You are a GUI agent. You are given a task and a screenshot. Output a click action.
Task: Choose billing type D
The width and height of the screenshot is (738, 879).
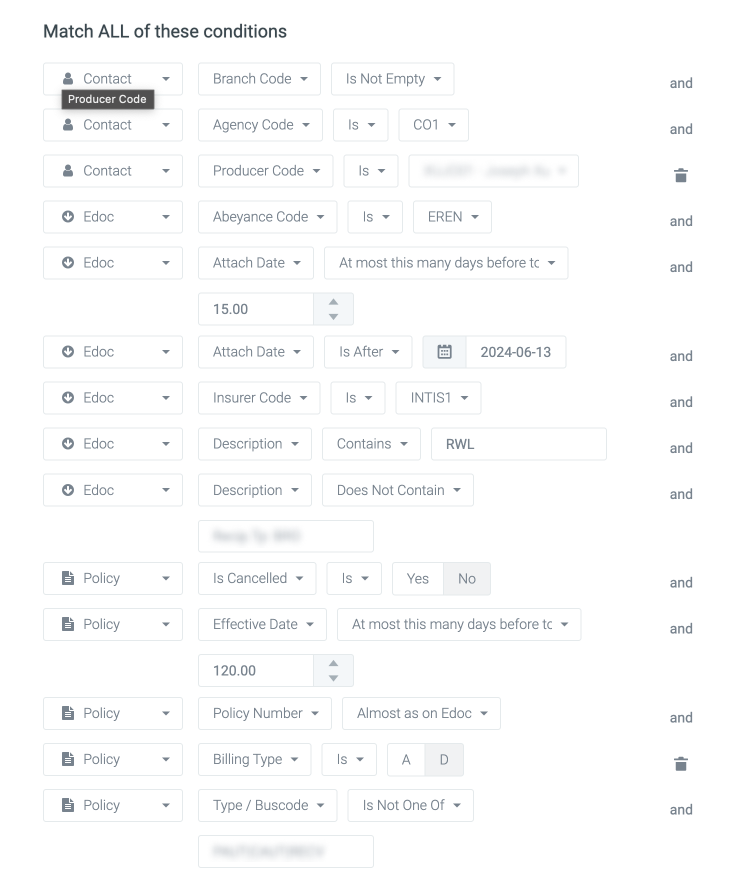click(x=444, y=760)
